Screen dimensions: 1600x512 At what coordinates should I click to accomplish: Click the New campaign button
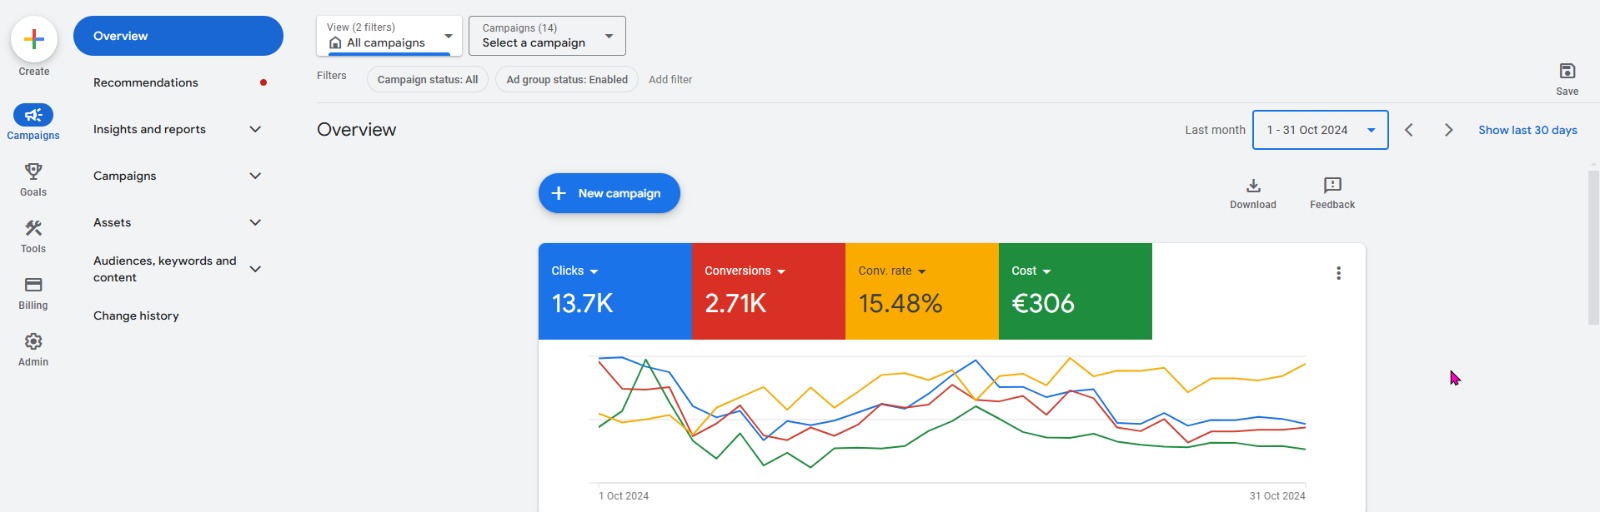coord(609,193)
